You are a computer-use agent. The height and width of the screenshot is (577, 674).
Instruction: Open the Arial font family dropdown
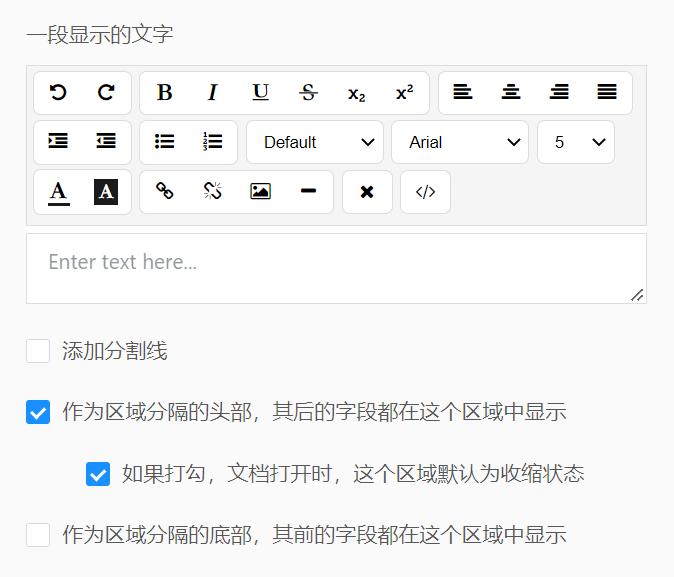coord(460,142)
